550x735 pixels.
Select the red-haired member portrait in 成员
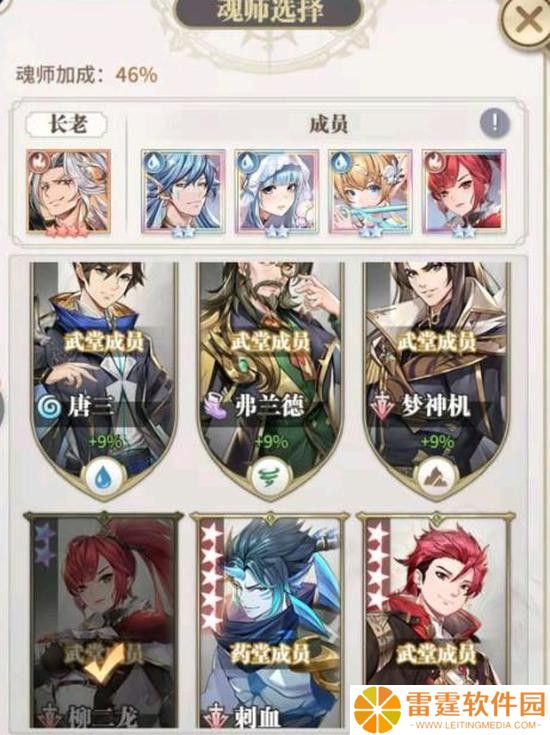tap(464, 192)
